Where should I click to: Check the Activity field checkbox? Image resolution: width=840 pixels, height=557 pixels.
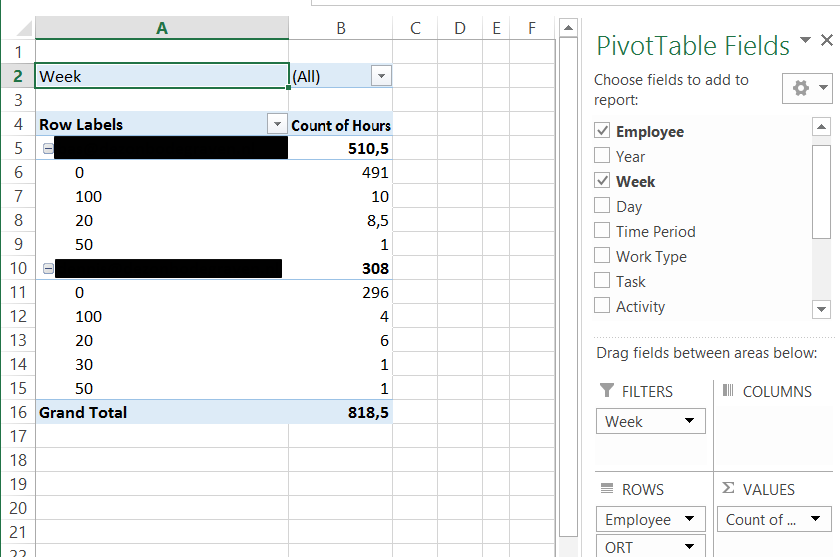[602, 305]
